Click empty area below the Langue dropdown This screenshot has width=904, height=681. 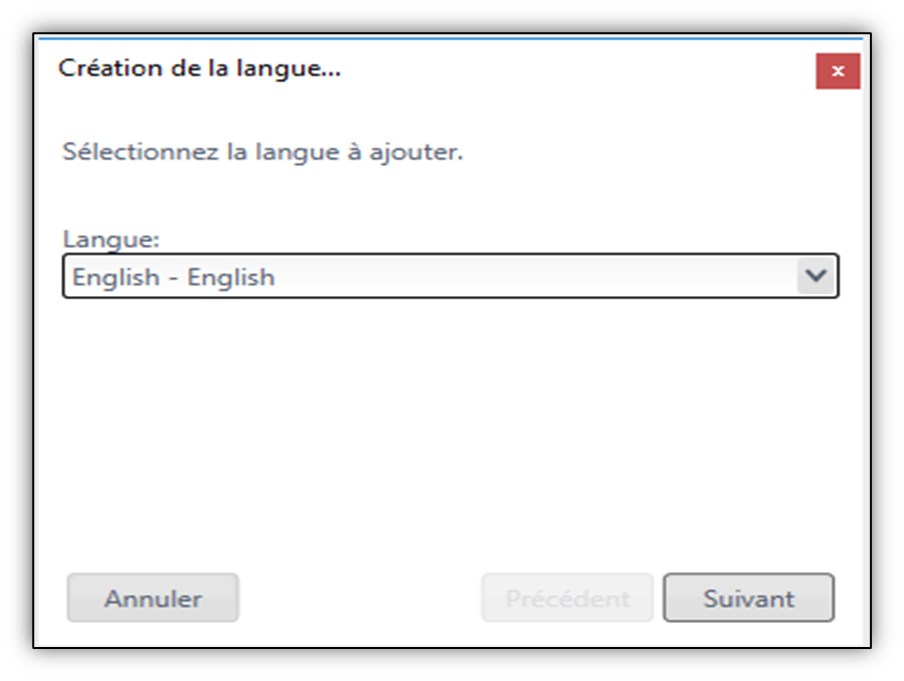pyautogui.click(x=450, y=432)
